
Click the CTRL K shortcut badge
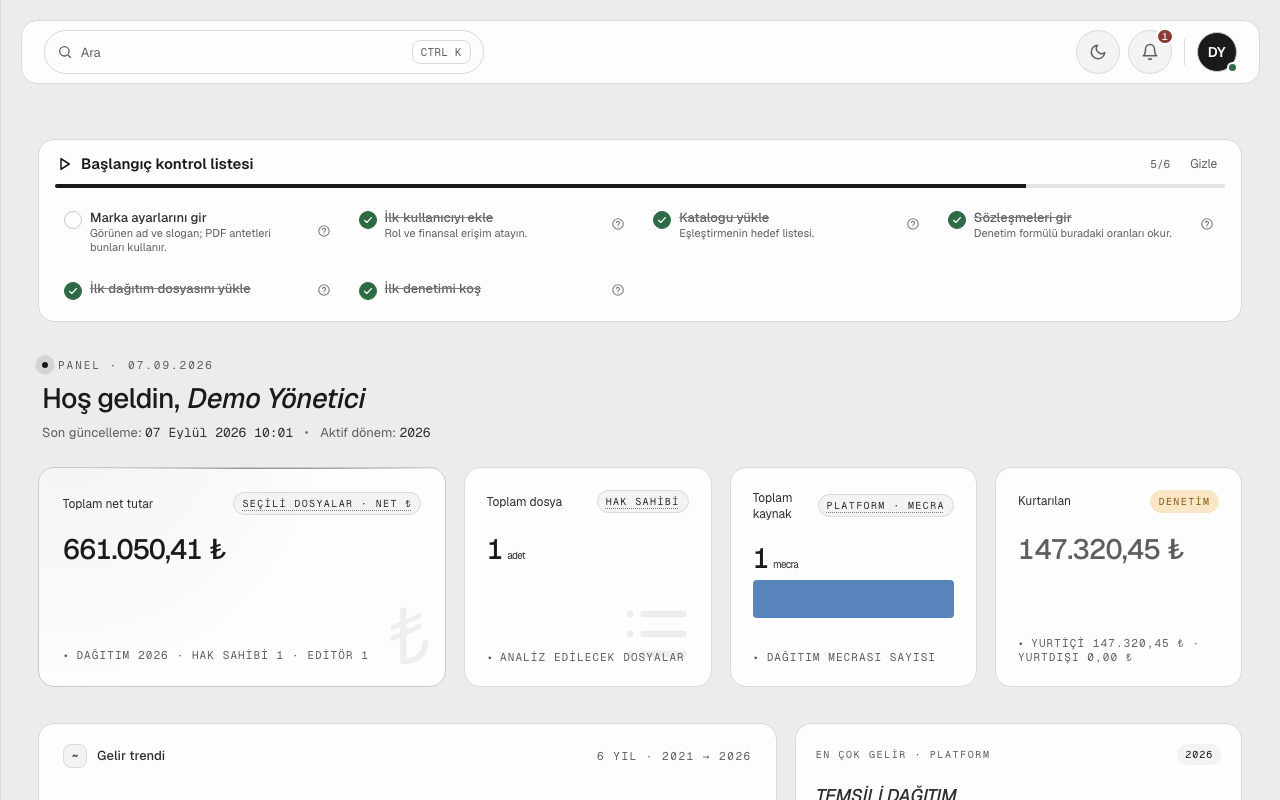tap(441, 52)
